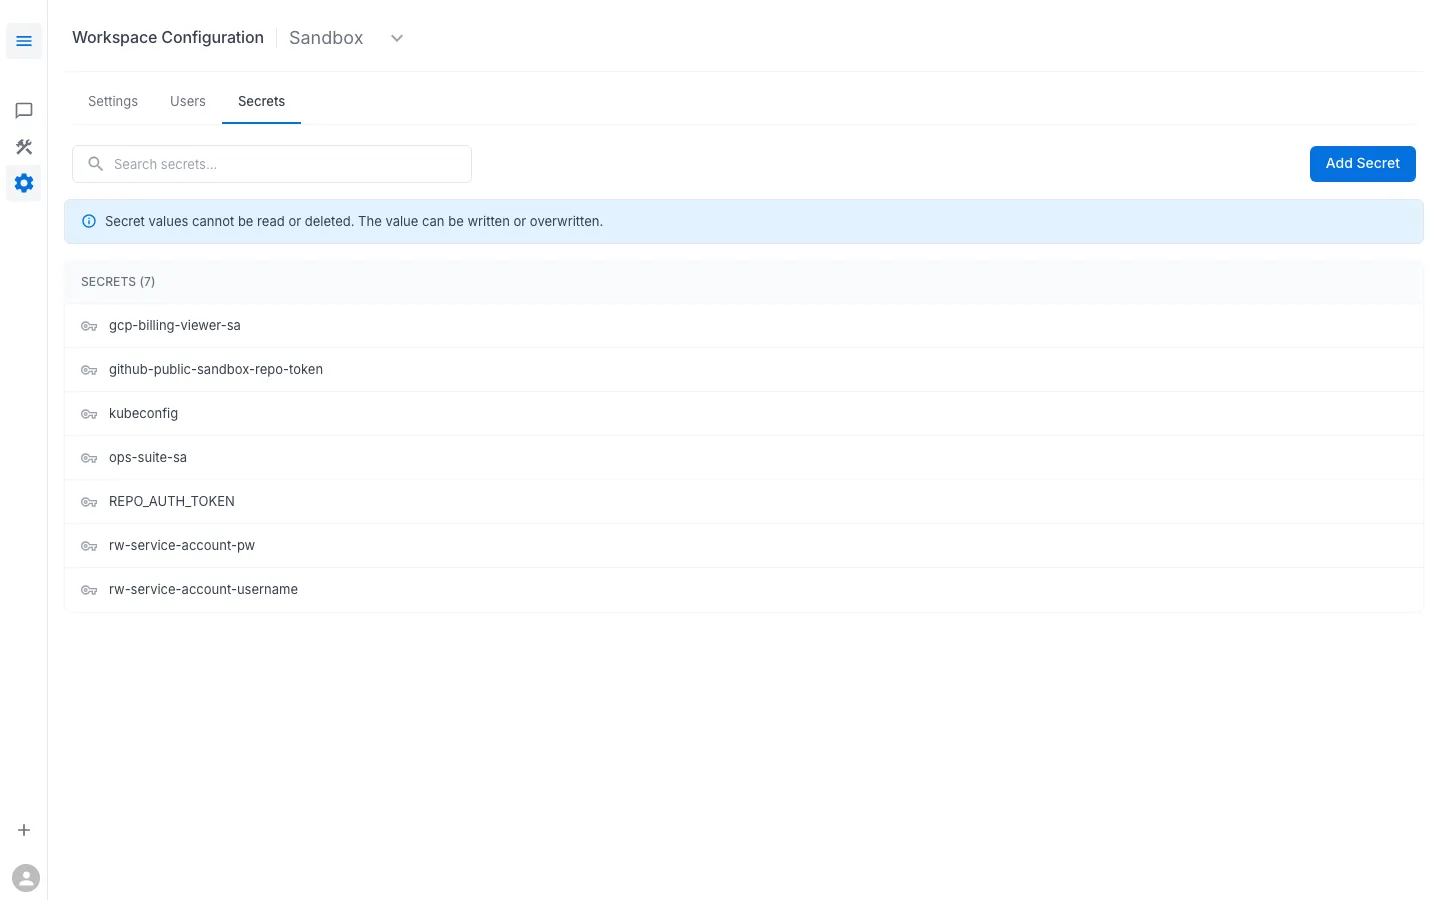This screenshot has height=900, width=1440.
Task: Click the settings gear icon
Action: 24,183
